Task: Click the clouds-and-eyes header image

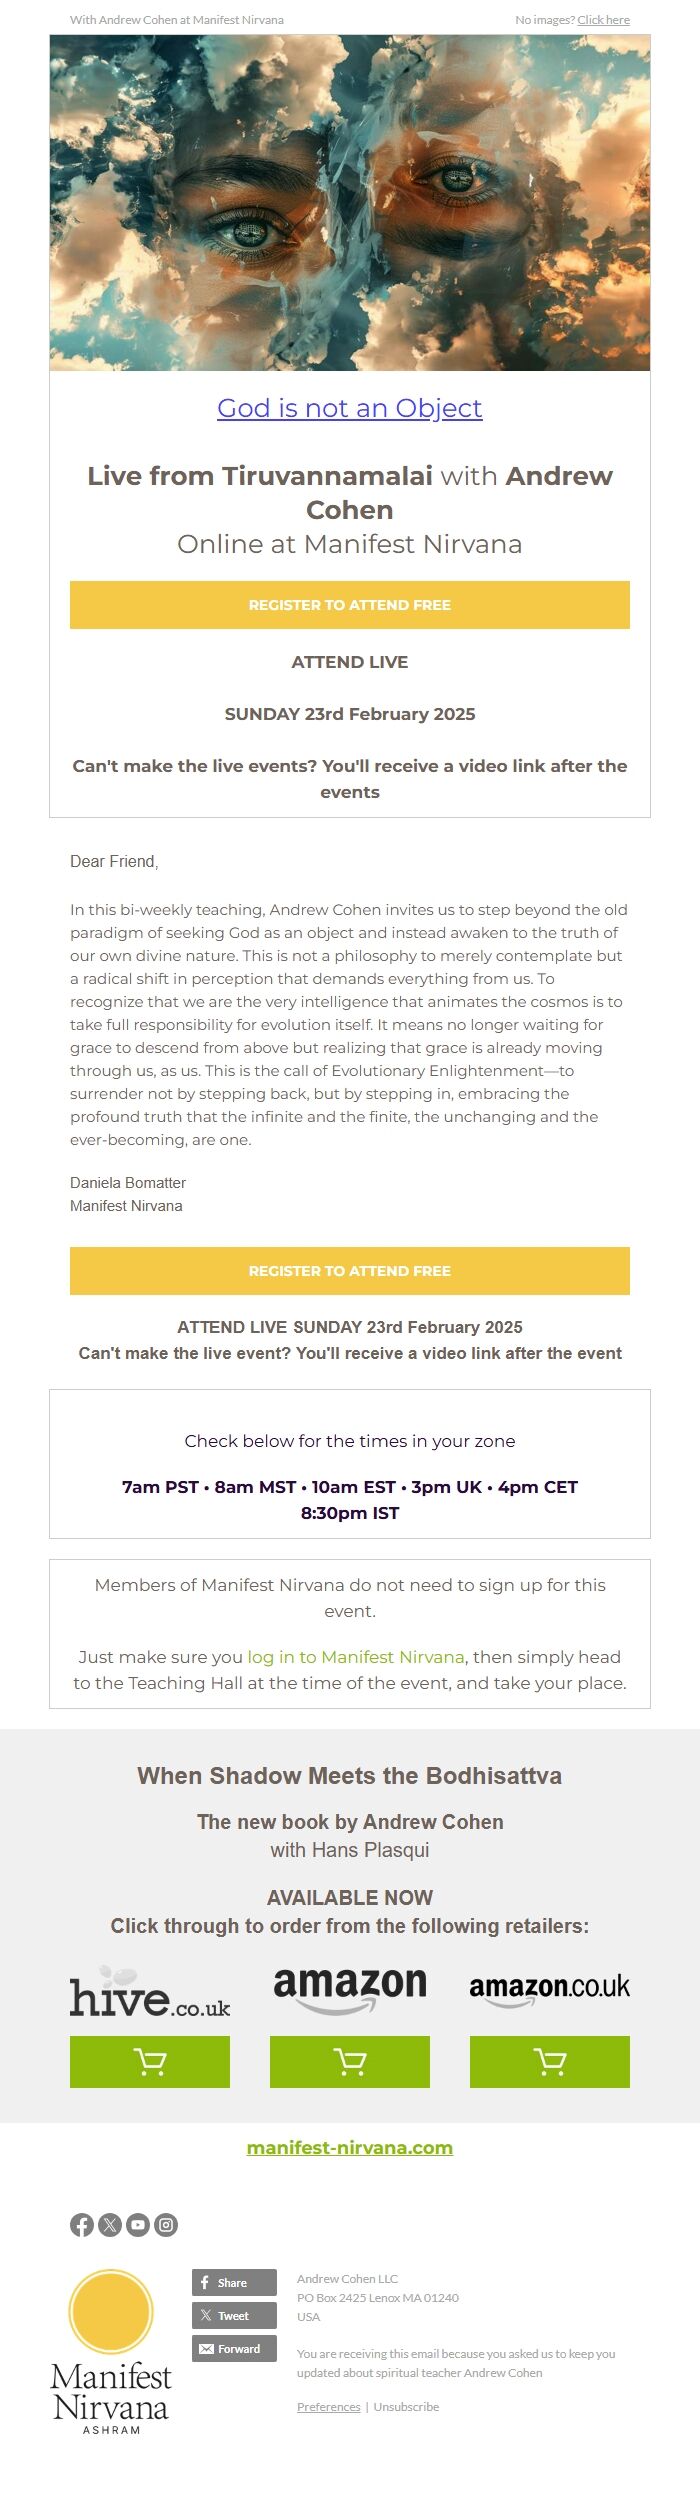Action: (x=349, y=200)
